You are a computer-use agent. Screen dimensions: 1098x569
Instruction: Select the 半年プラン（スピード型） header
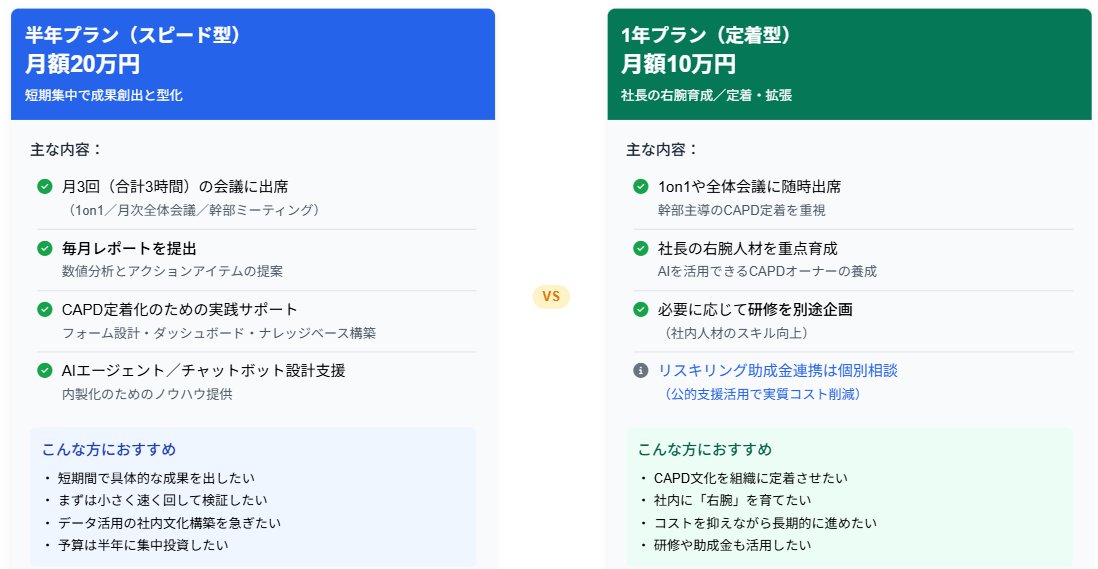coord(133,36)
